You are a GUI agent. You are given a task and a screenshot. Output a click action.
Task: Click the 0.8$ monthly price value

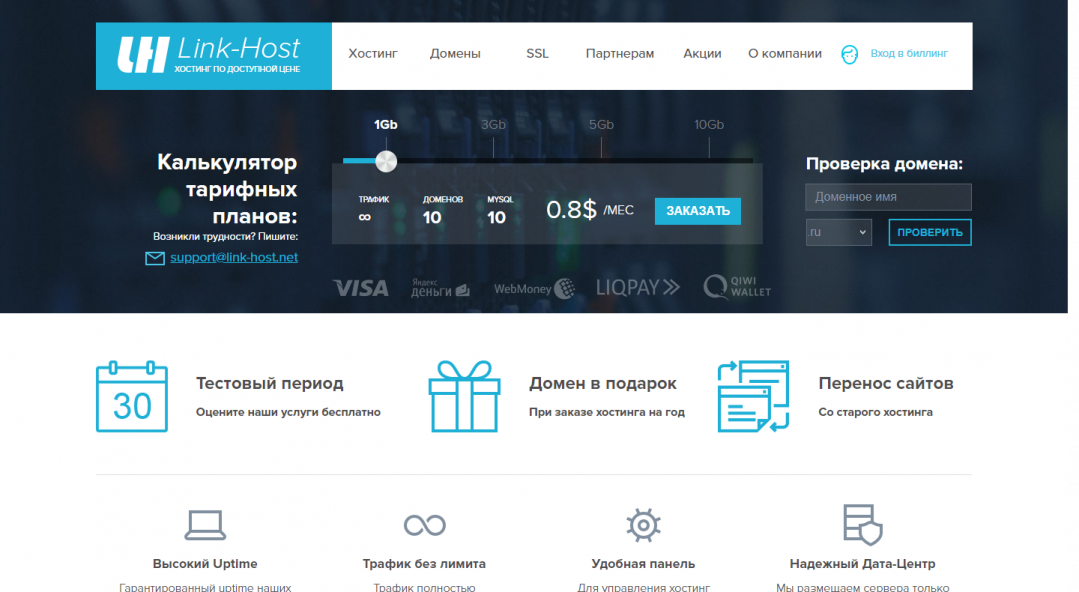pyautogui.click(x=571, y=209)
